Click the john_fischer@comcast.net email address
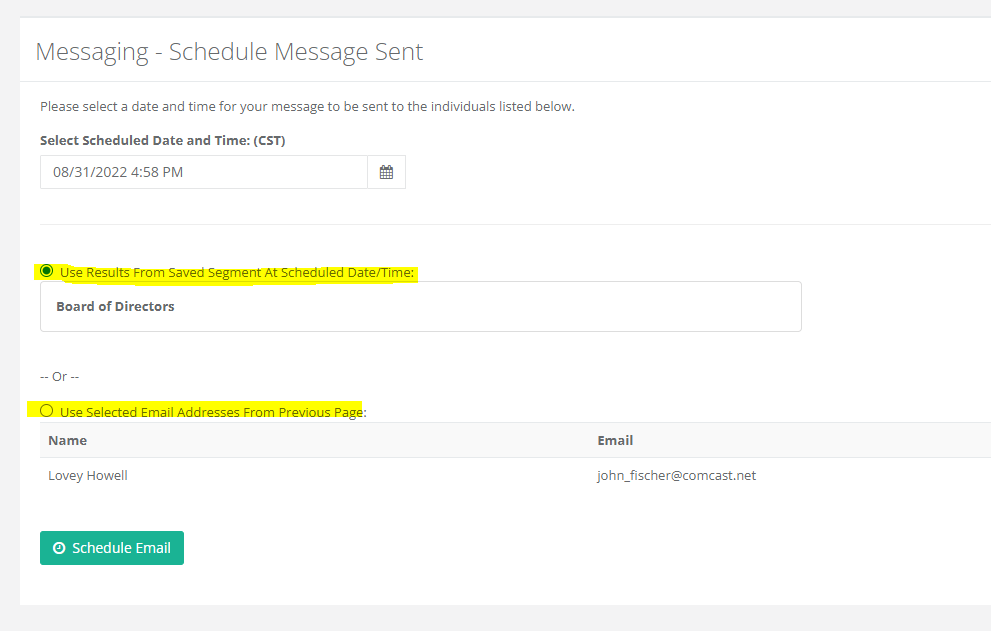Screen dimensions: 991x631 pos(676,475)
